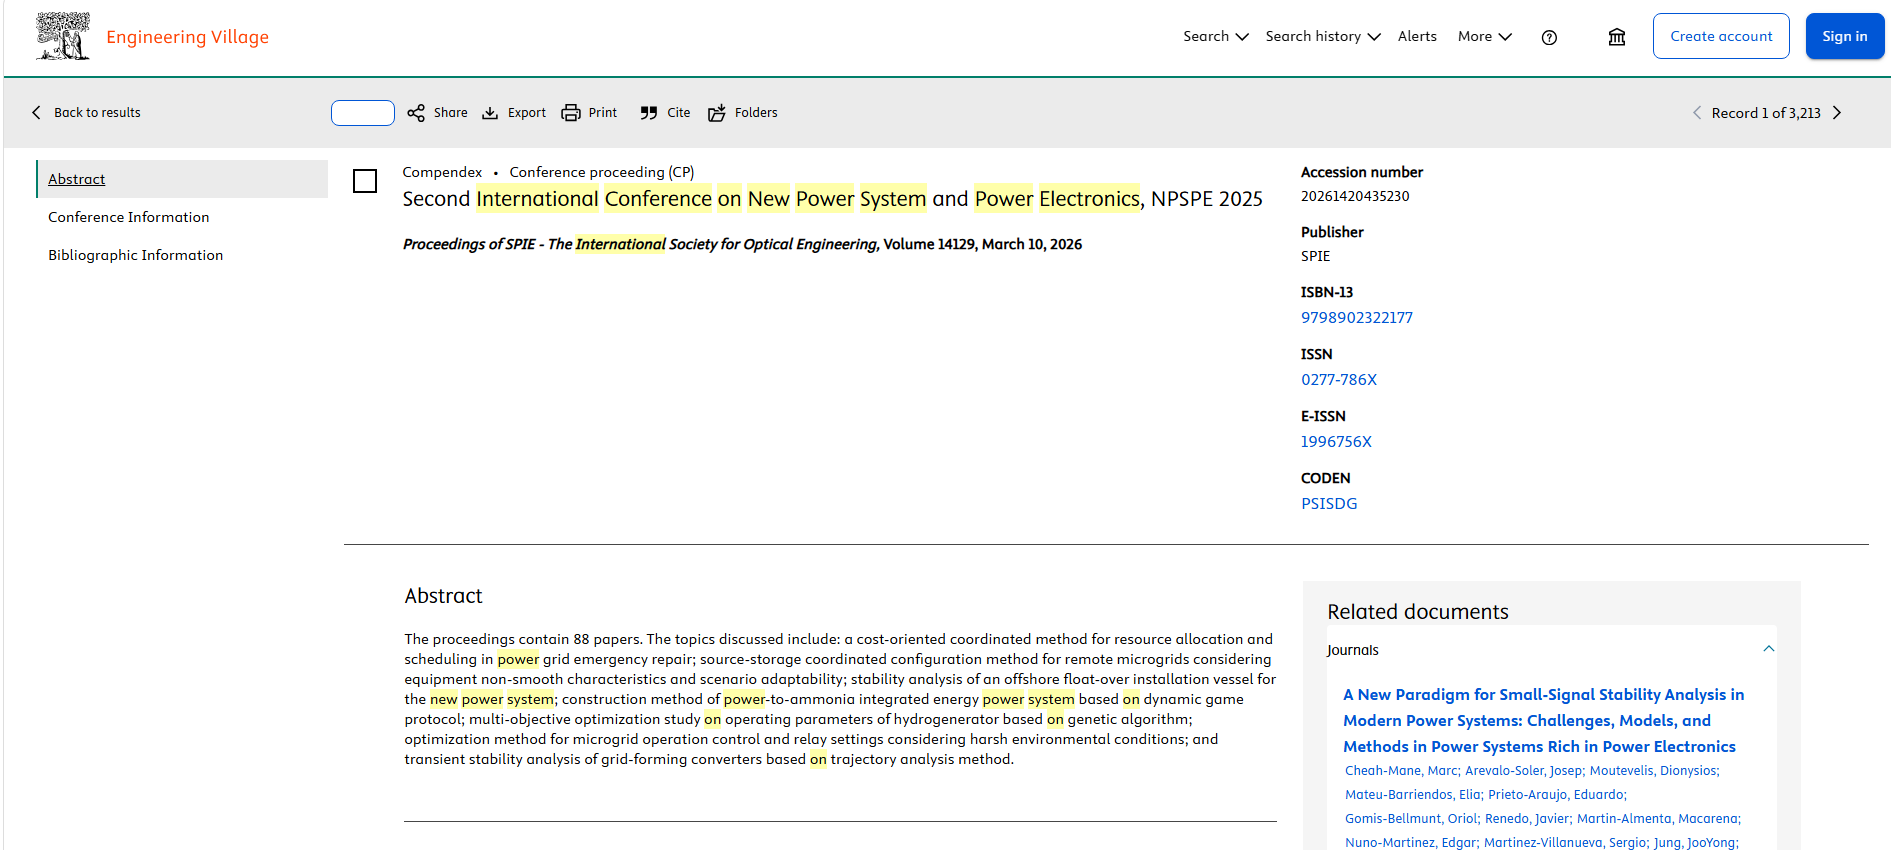Click the institution building icon
The image size is (1891, 850).
pos(1617,37)
